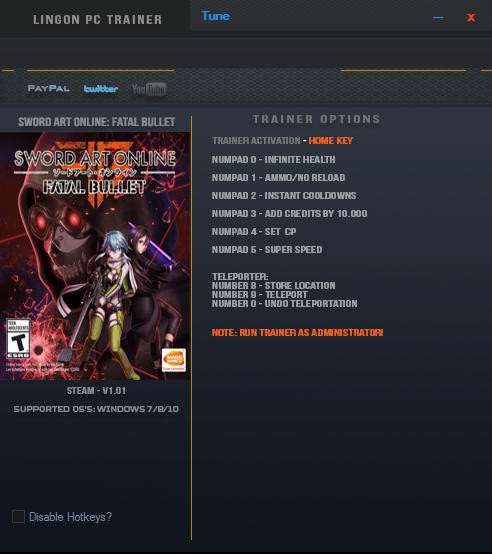Click Numpad 5 - Super Speed line
The height and width of the screenshot is (554, 492).
point(267,250)
